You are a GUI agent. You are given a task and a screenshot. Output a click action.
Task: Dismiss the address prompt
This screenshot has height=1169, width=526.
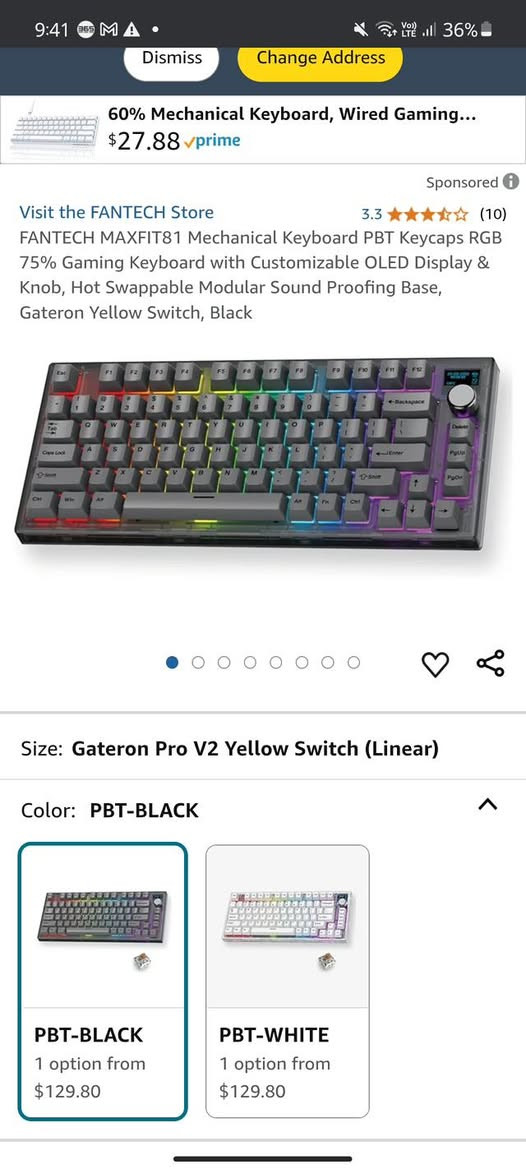click(171, 57)
